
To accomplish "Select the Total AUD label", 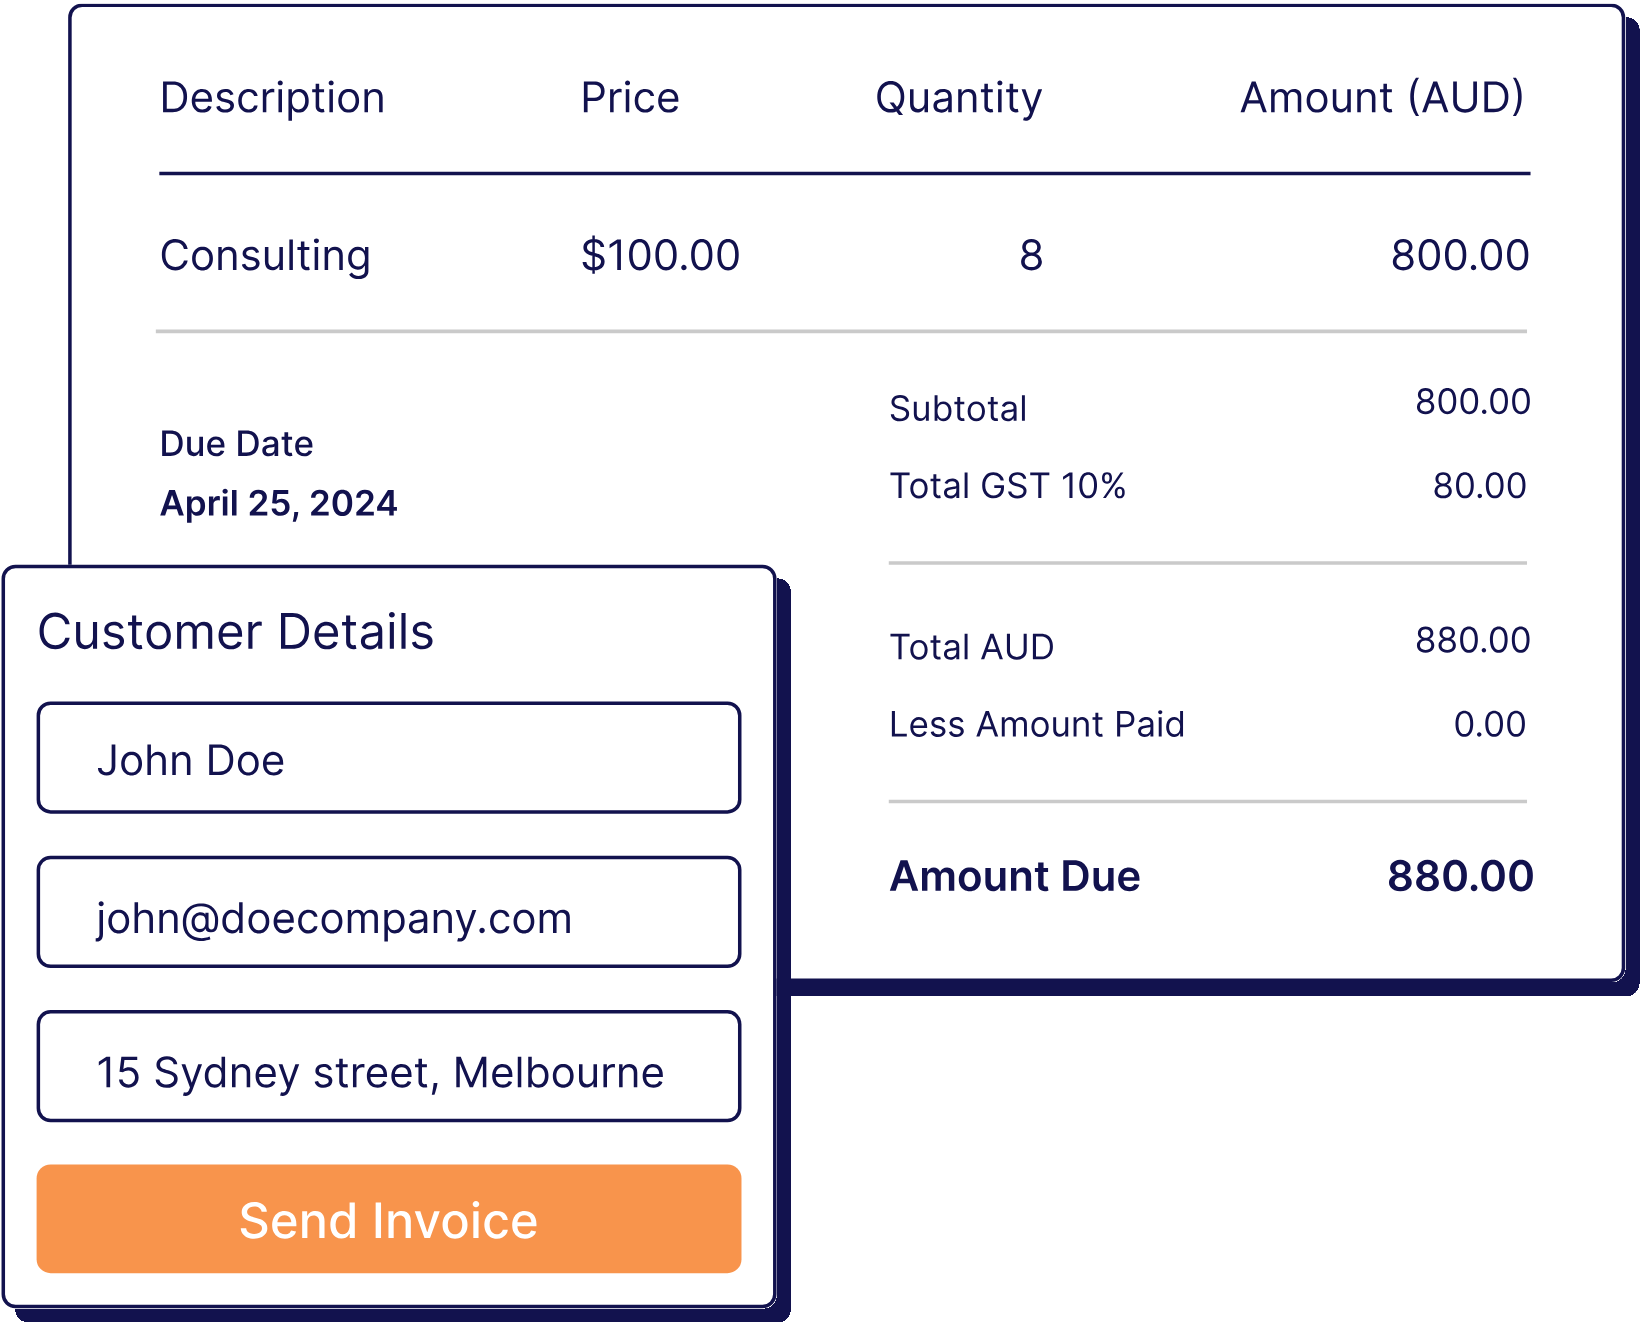I will click(971, 647).
